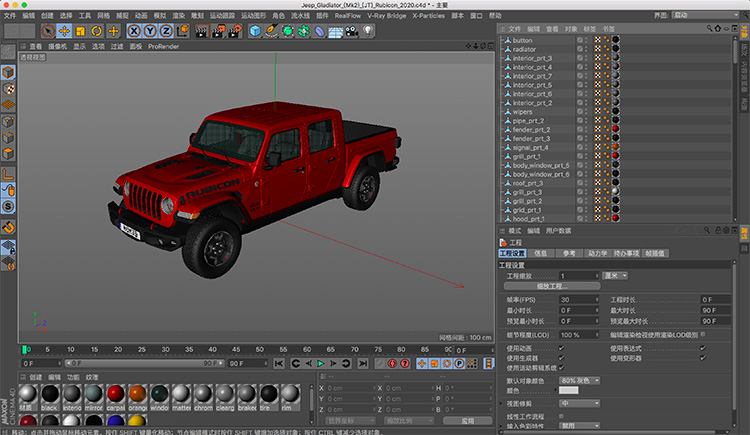This screenshot has width=750, height=435.
Task: Toggle 使用动画 checkbox
Action: coord(561,348)
